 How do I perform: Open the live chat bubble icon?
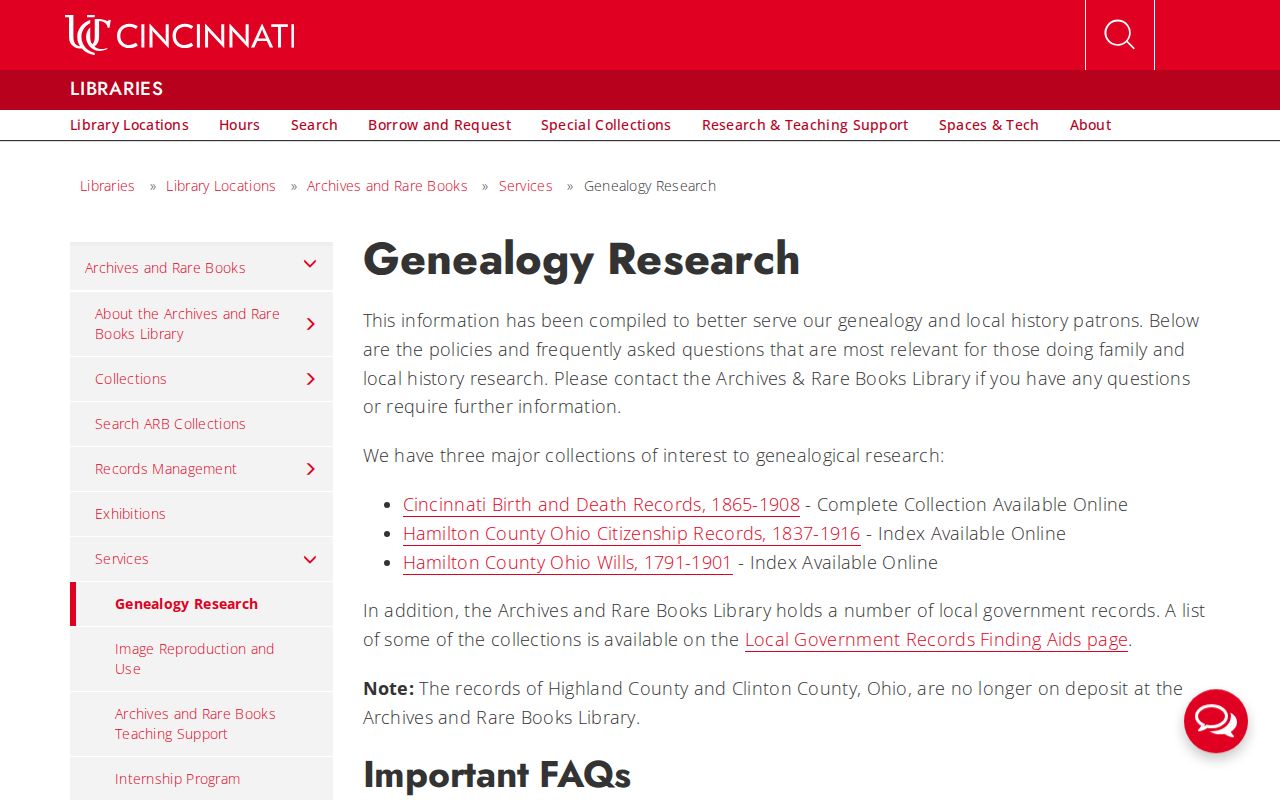[x=1216, y=721]
